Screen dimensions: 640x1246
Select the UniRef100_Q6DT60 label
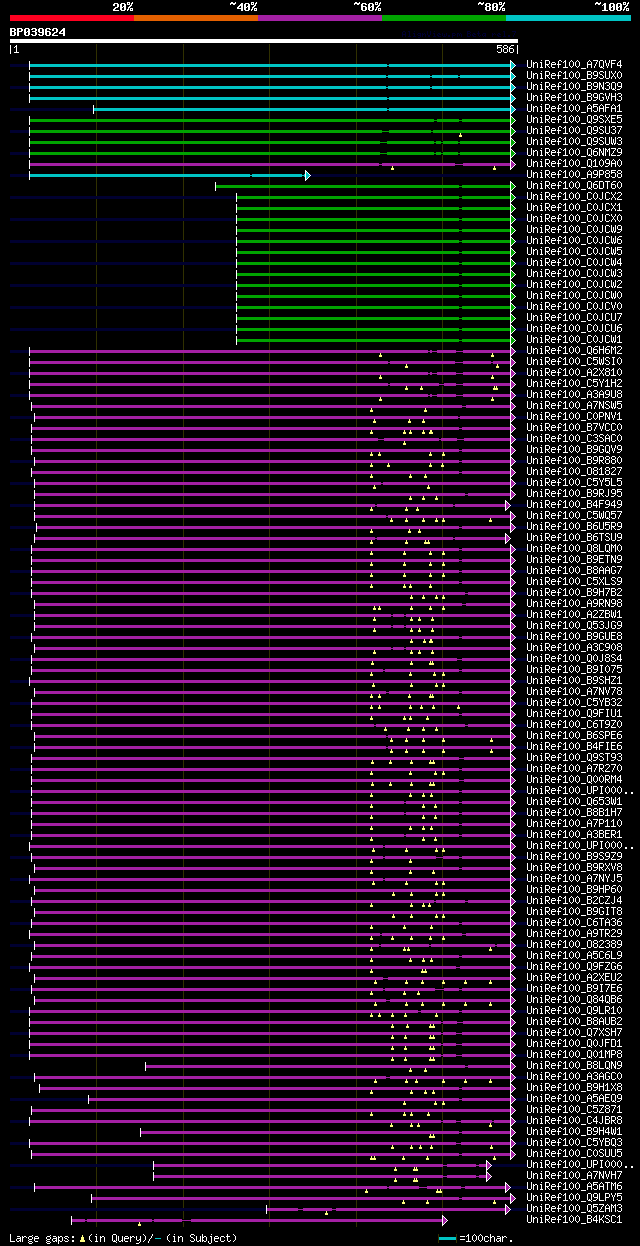tap(574, 185)
